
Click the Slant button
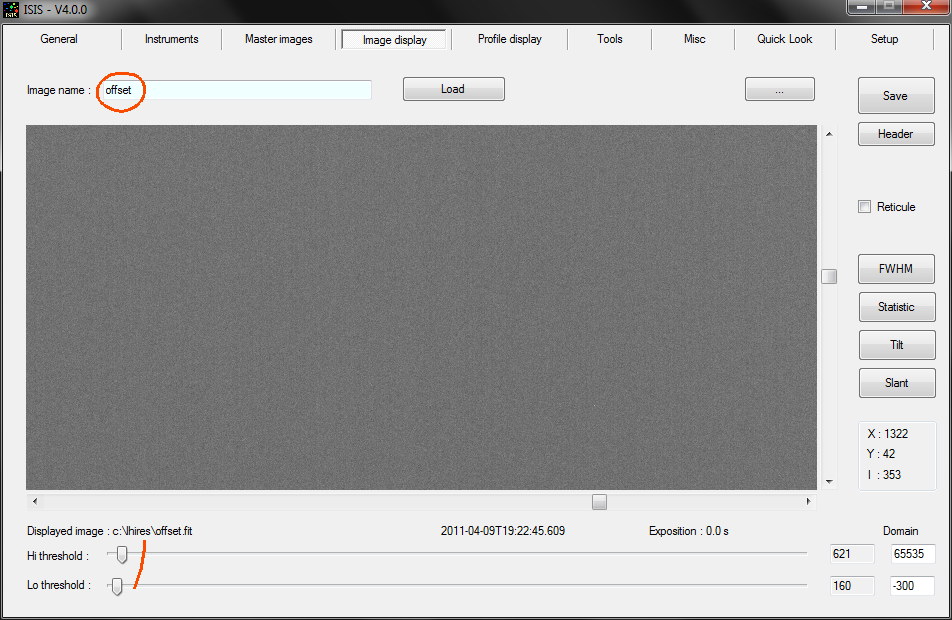896,383
